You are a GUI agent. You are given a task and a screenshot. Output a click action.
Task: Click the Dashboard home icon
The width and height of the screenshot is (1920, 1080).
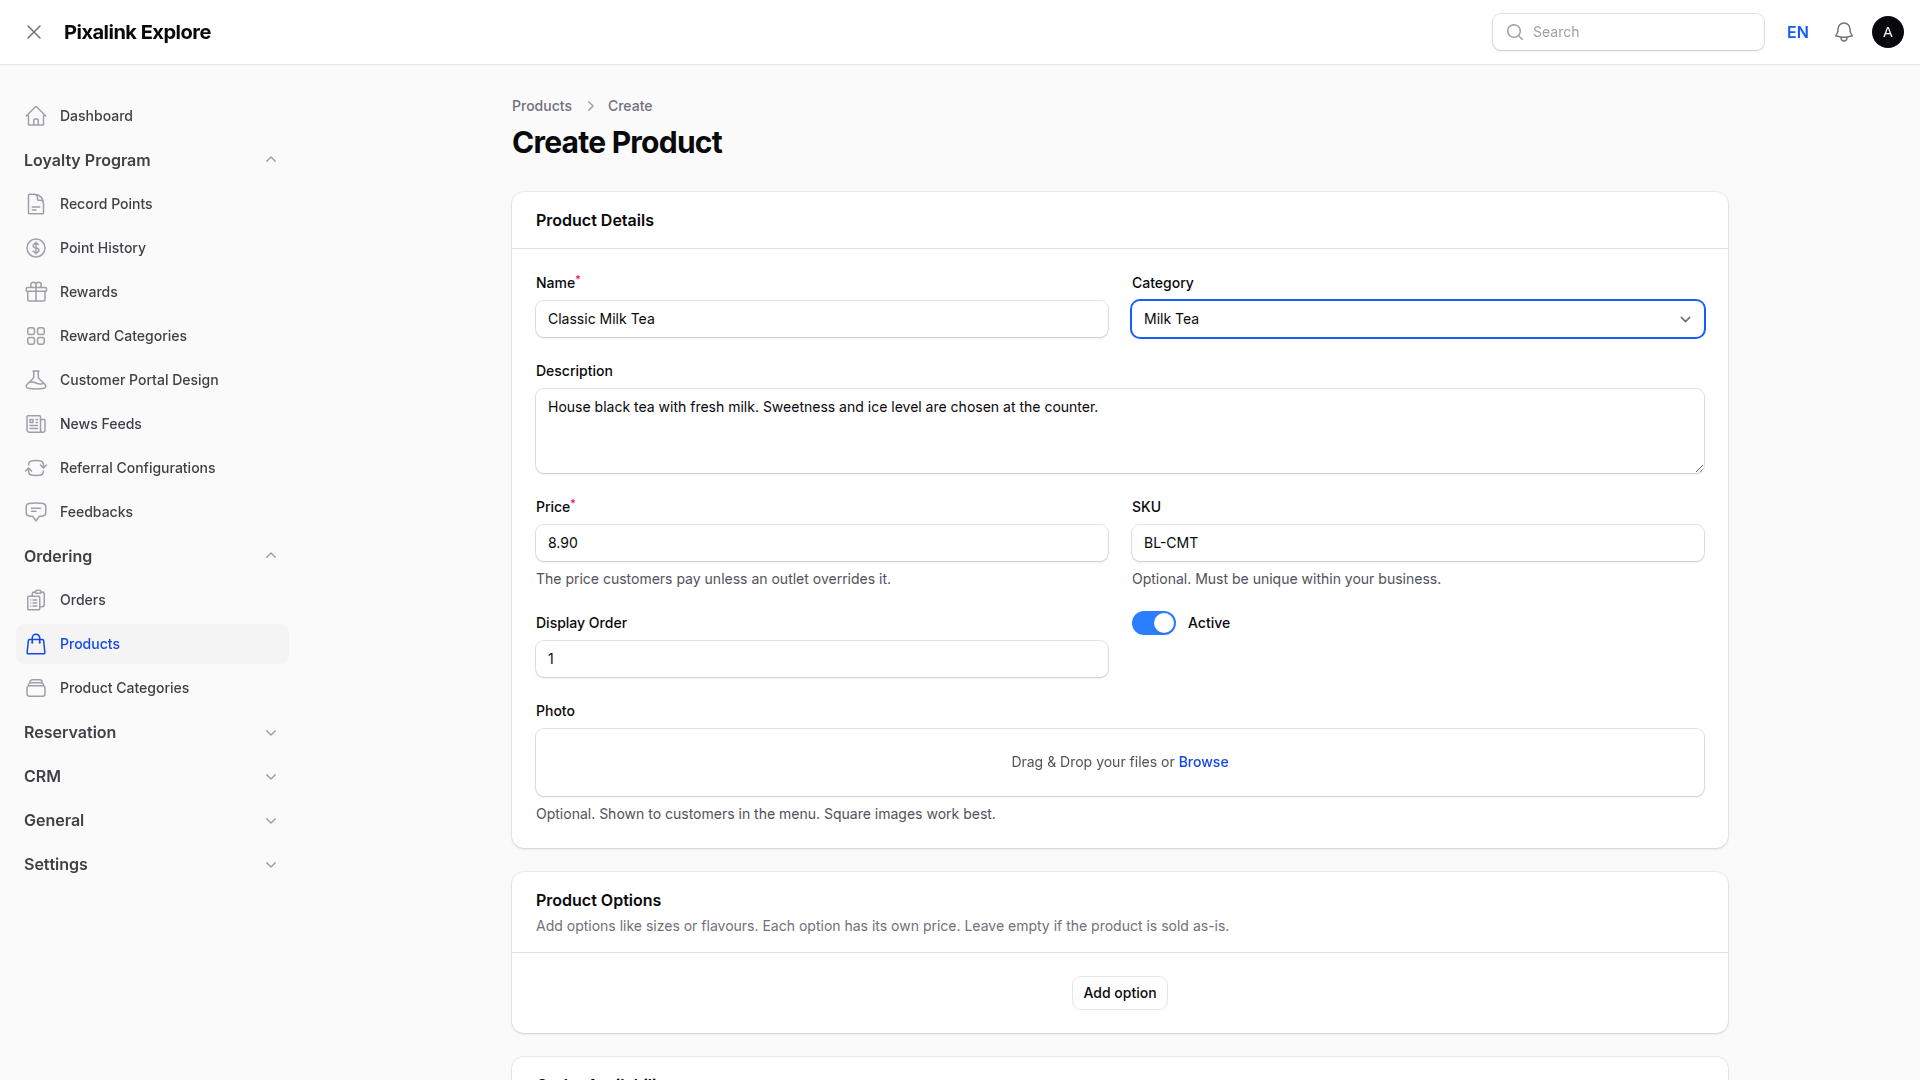pyautogui.click(x=36, y=116)
